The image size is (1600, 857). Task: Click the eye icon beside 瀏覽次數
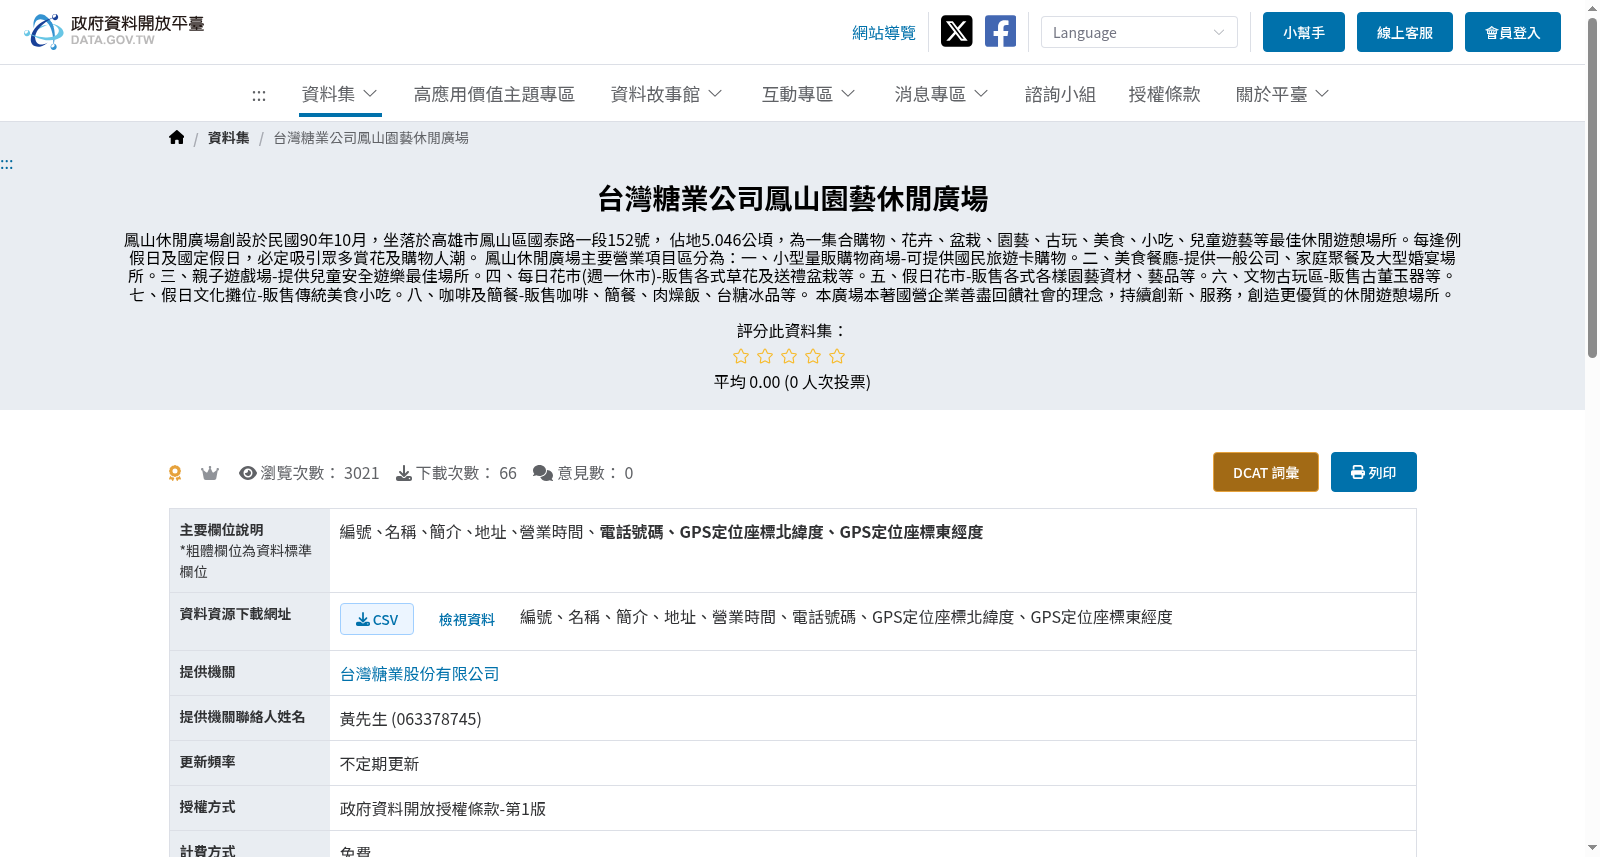tap(248, 473)
